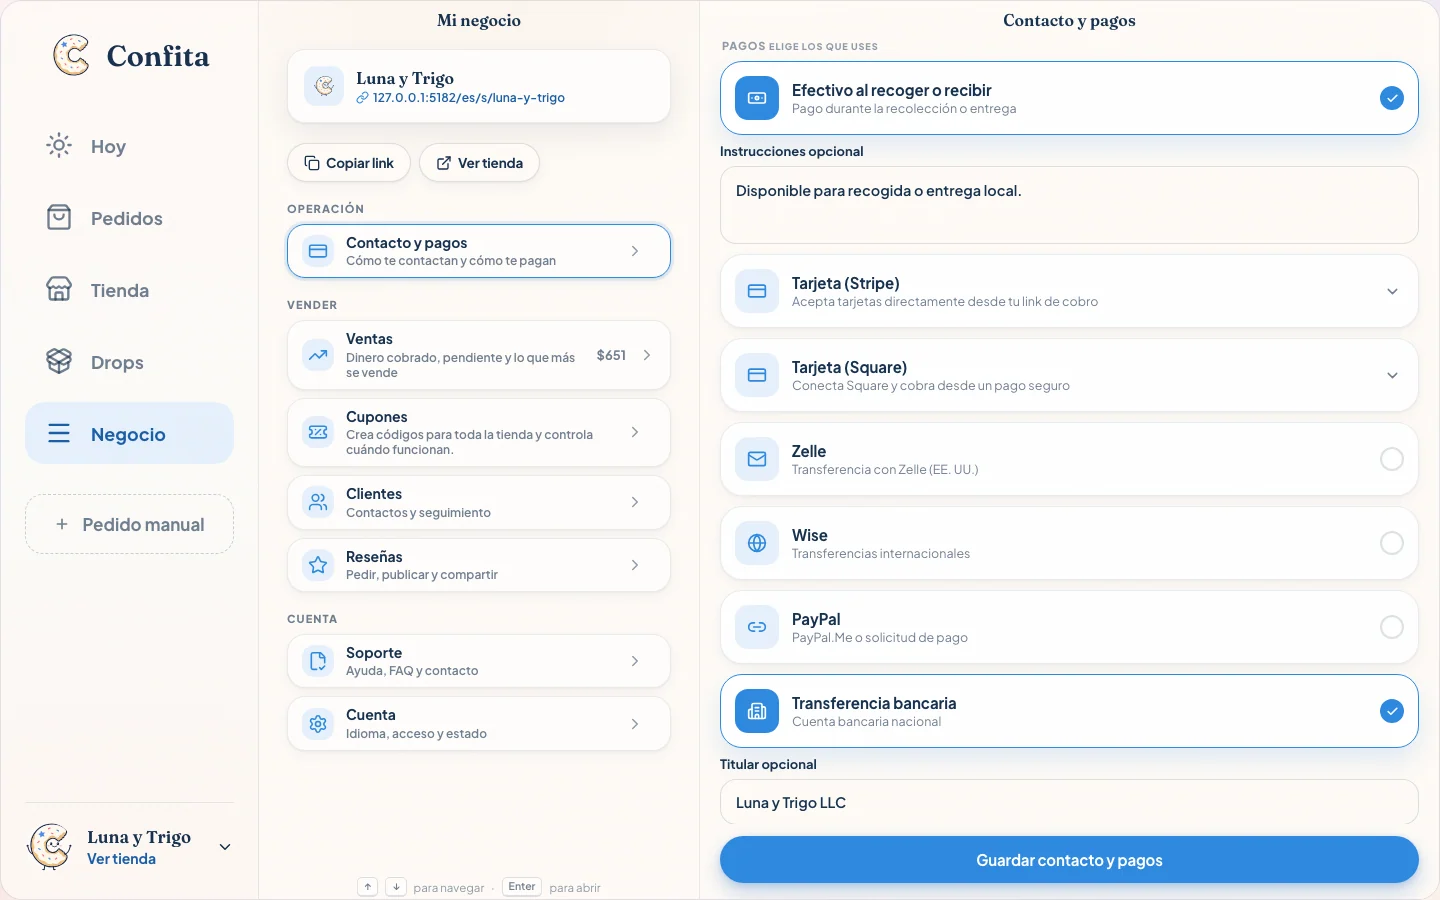Click Ver tienda link in bottom-left profile
1440x900 pixels.
[121, 859]
